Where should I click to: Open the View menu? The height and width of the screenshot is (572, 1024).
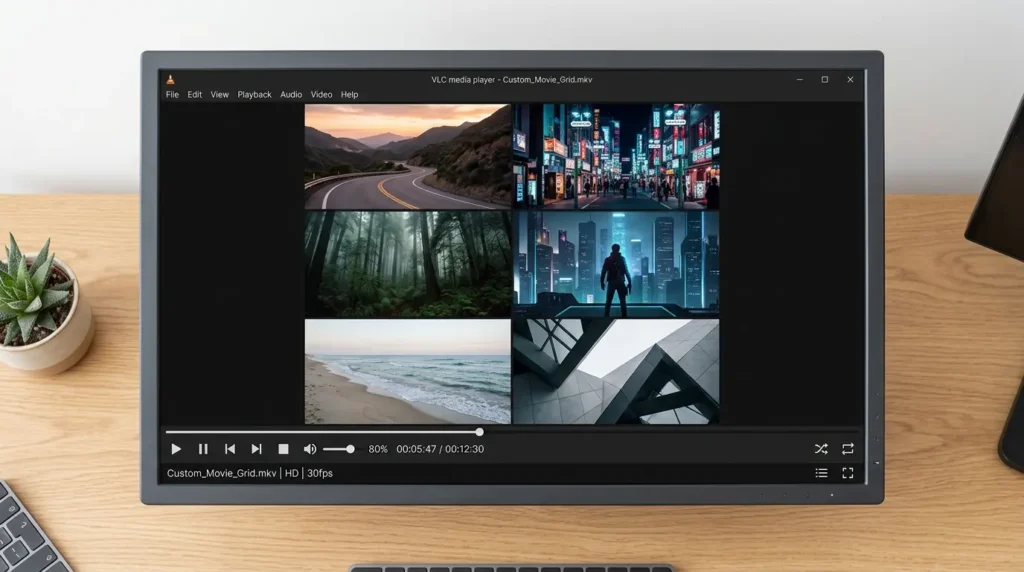[219, 95]
